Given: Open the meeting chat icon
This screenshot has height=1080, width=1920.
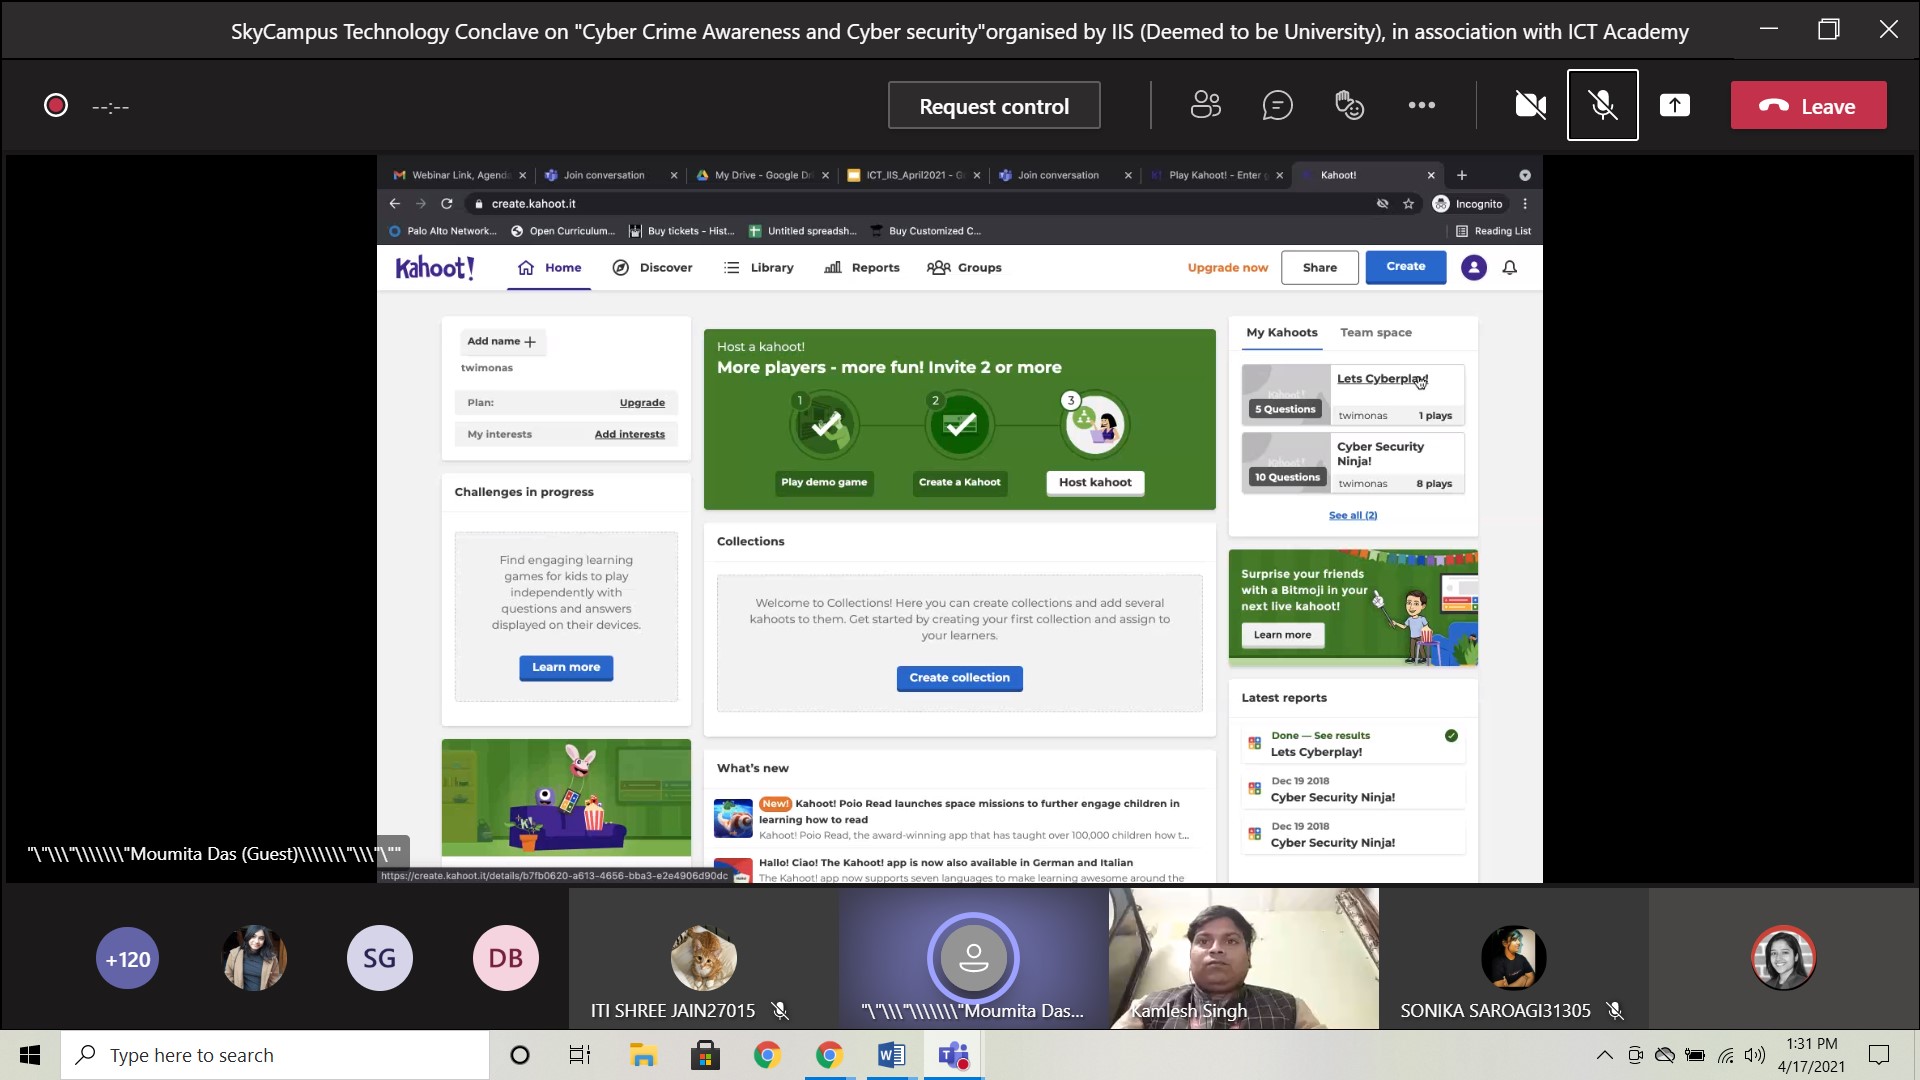Looking at the screenshot, I should [x=1277, y=105].
